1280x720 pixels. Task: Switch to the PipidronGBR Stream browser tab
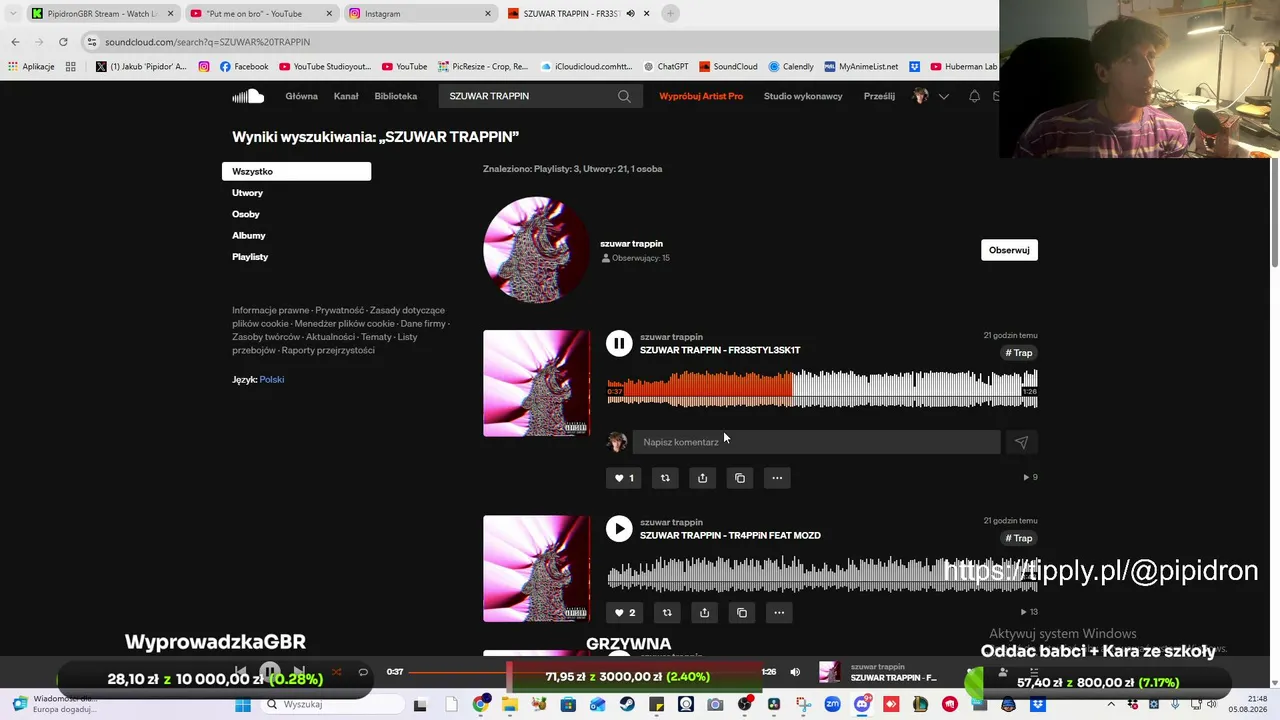[104, 14]
